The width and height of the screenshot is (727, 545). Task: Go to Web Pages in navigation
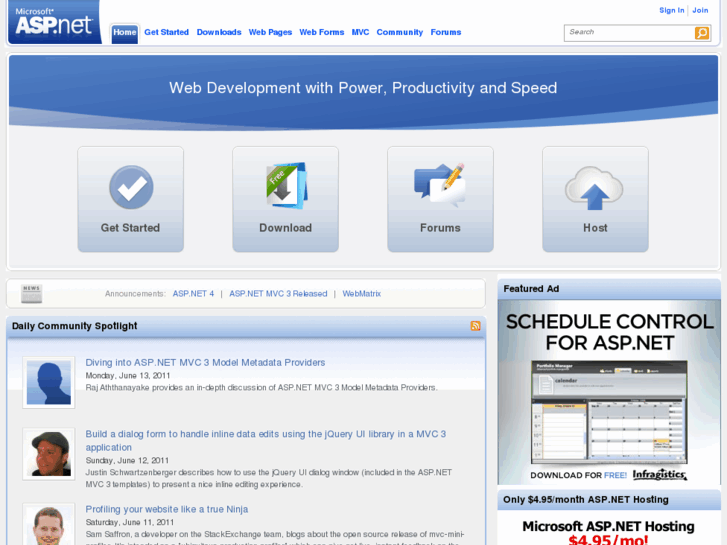[x=270, y=32]
